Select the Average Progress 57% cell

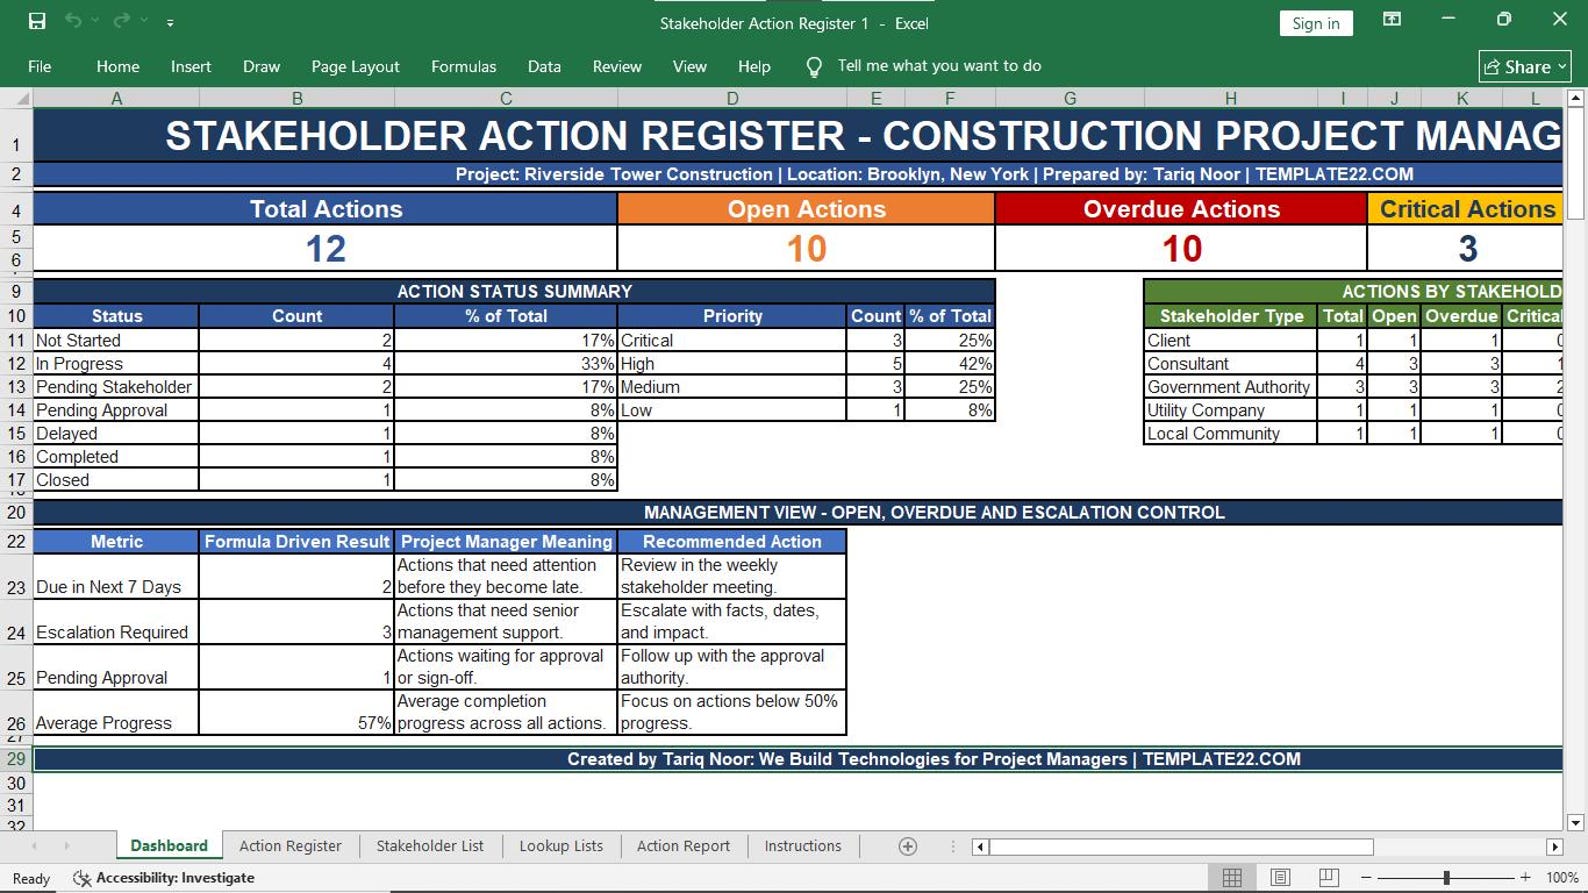297,712
